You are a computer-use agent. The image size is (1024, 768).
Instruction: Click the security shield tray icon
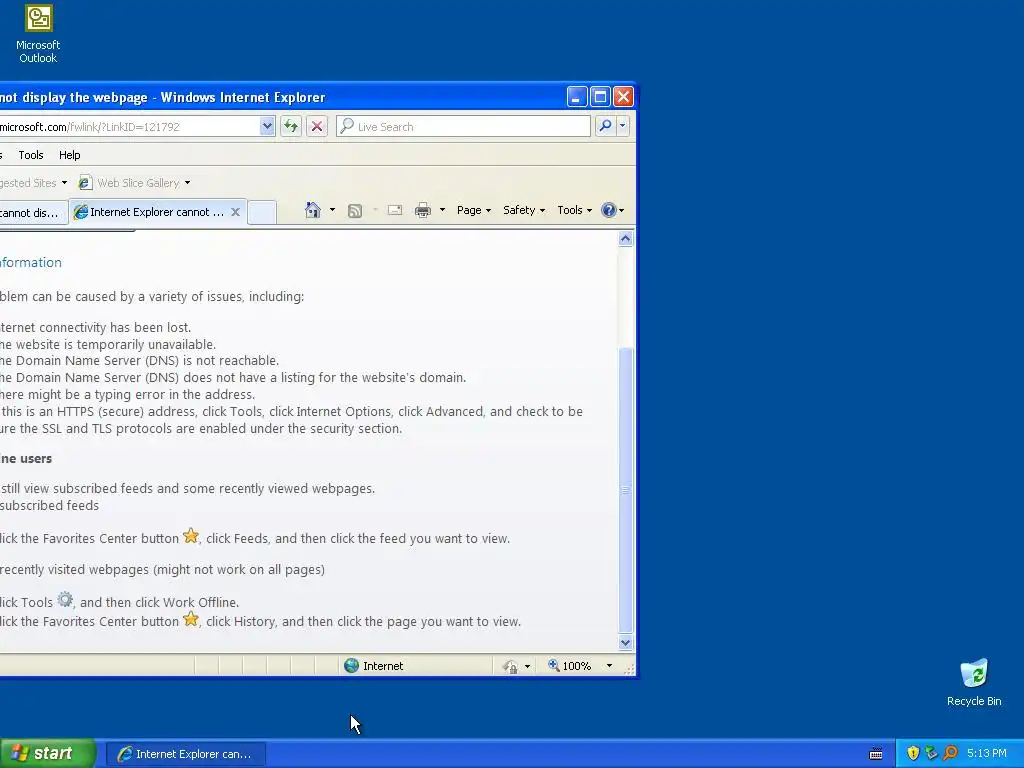point(913,753)
